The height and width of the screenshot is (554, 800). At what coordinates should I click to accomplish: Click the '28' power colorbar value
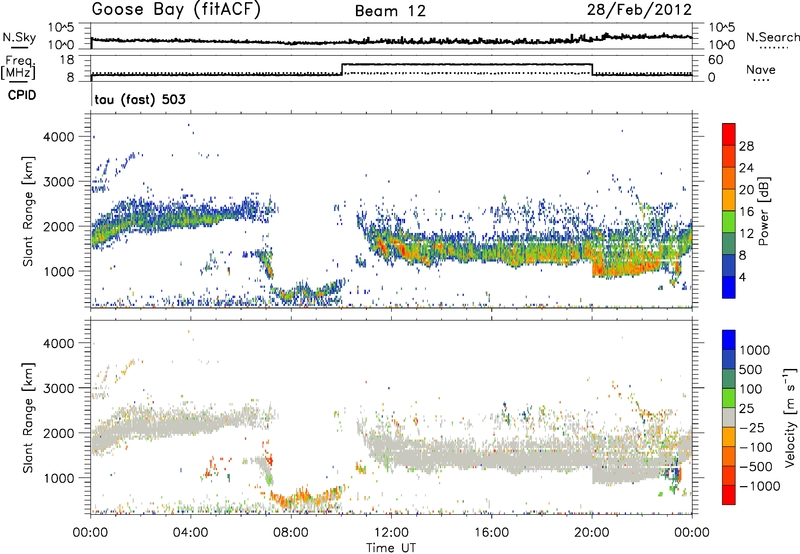746,146
